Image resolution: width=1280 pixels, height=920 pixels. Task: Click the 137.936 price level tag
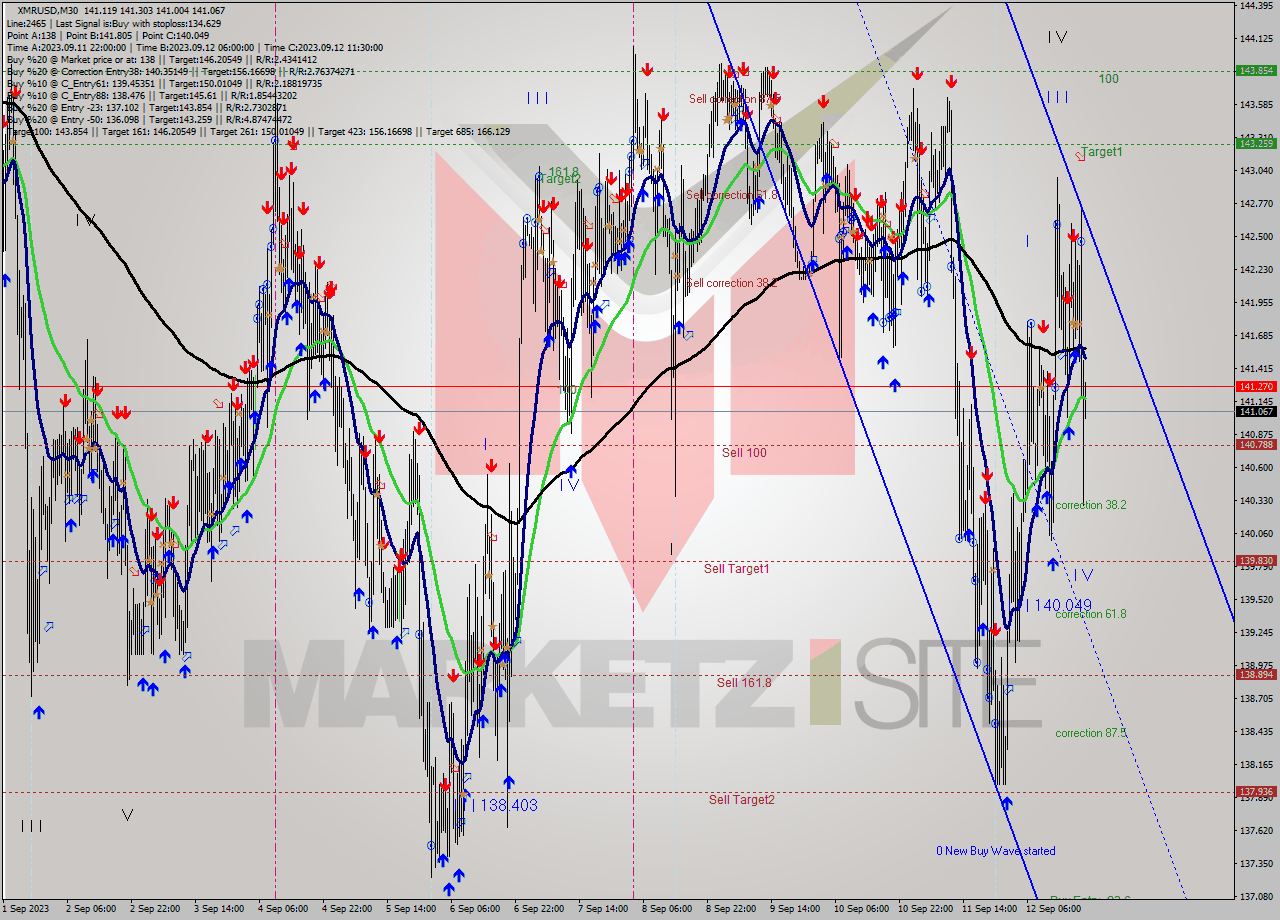(x=1255, y=791)
